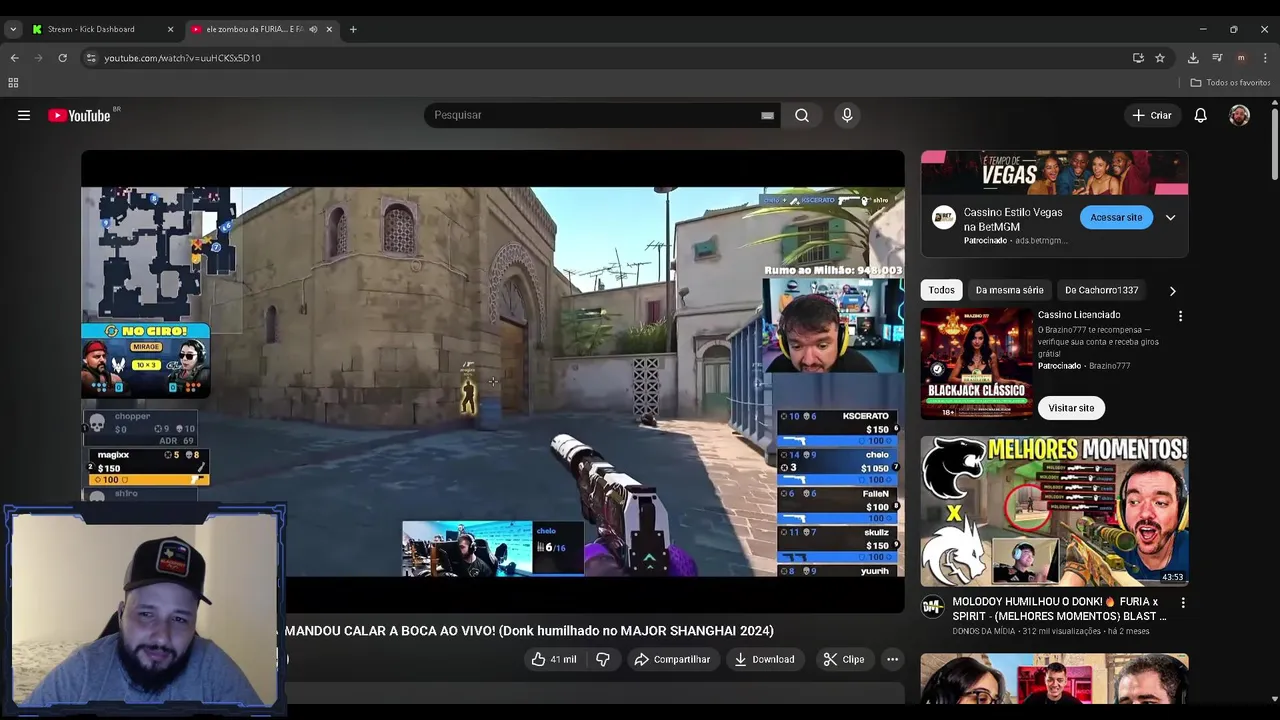Show more filter chips with right arrow
Screen dimensions: 1280x720
1172,291
